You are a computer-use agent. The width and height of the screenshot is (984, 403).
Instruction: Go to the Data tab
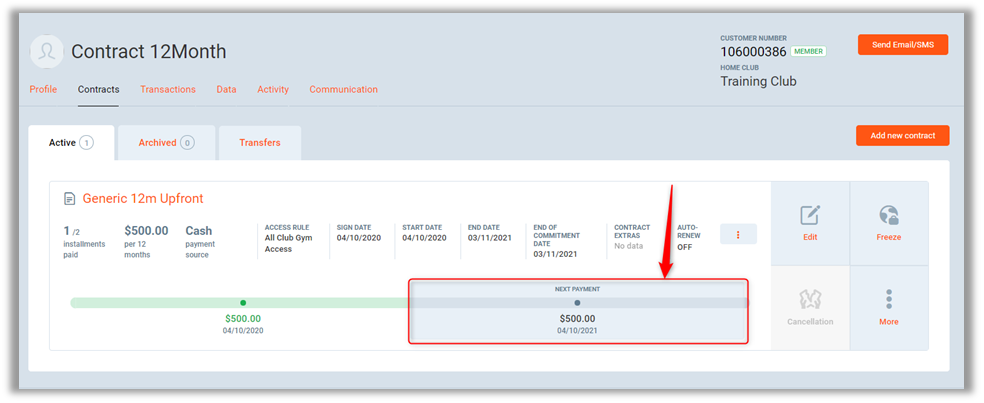[x=226, y=89]
